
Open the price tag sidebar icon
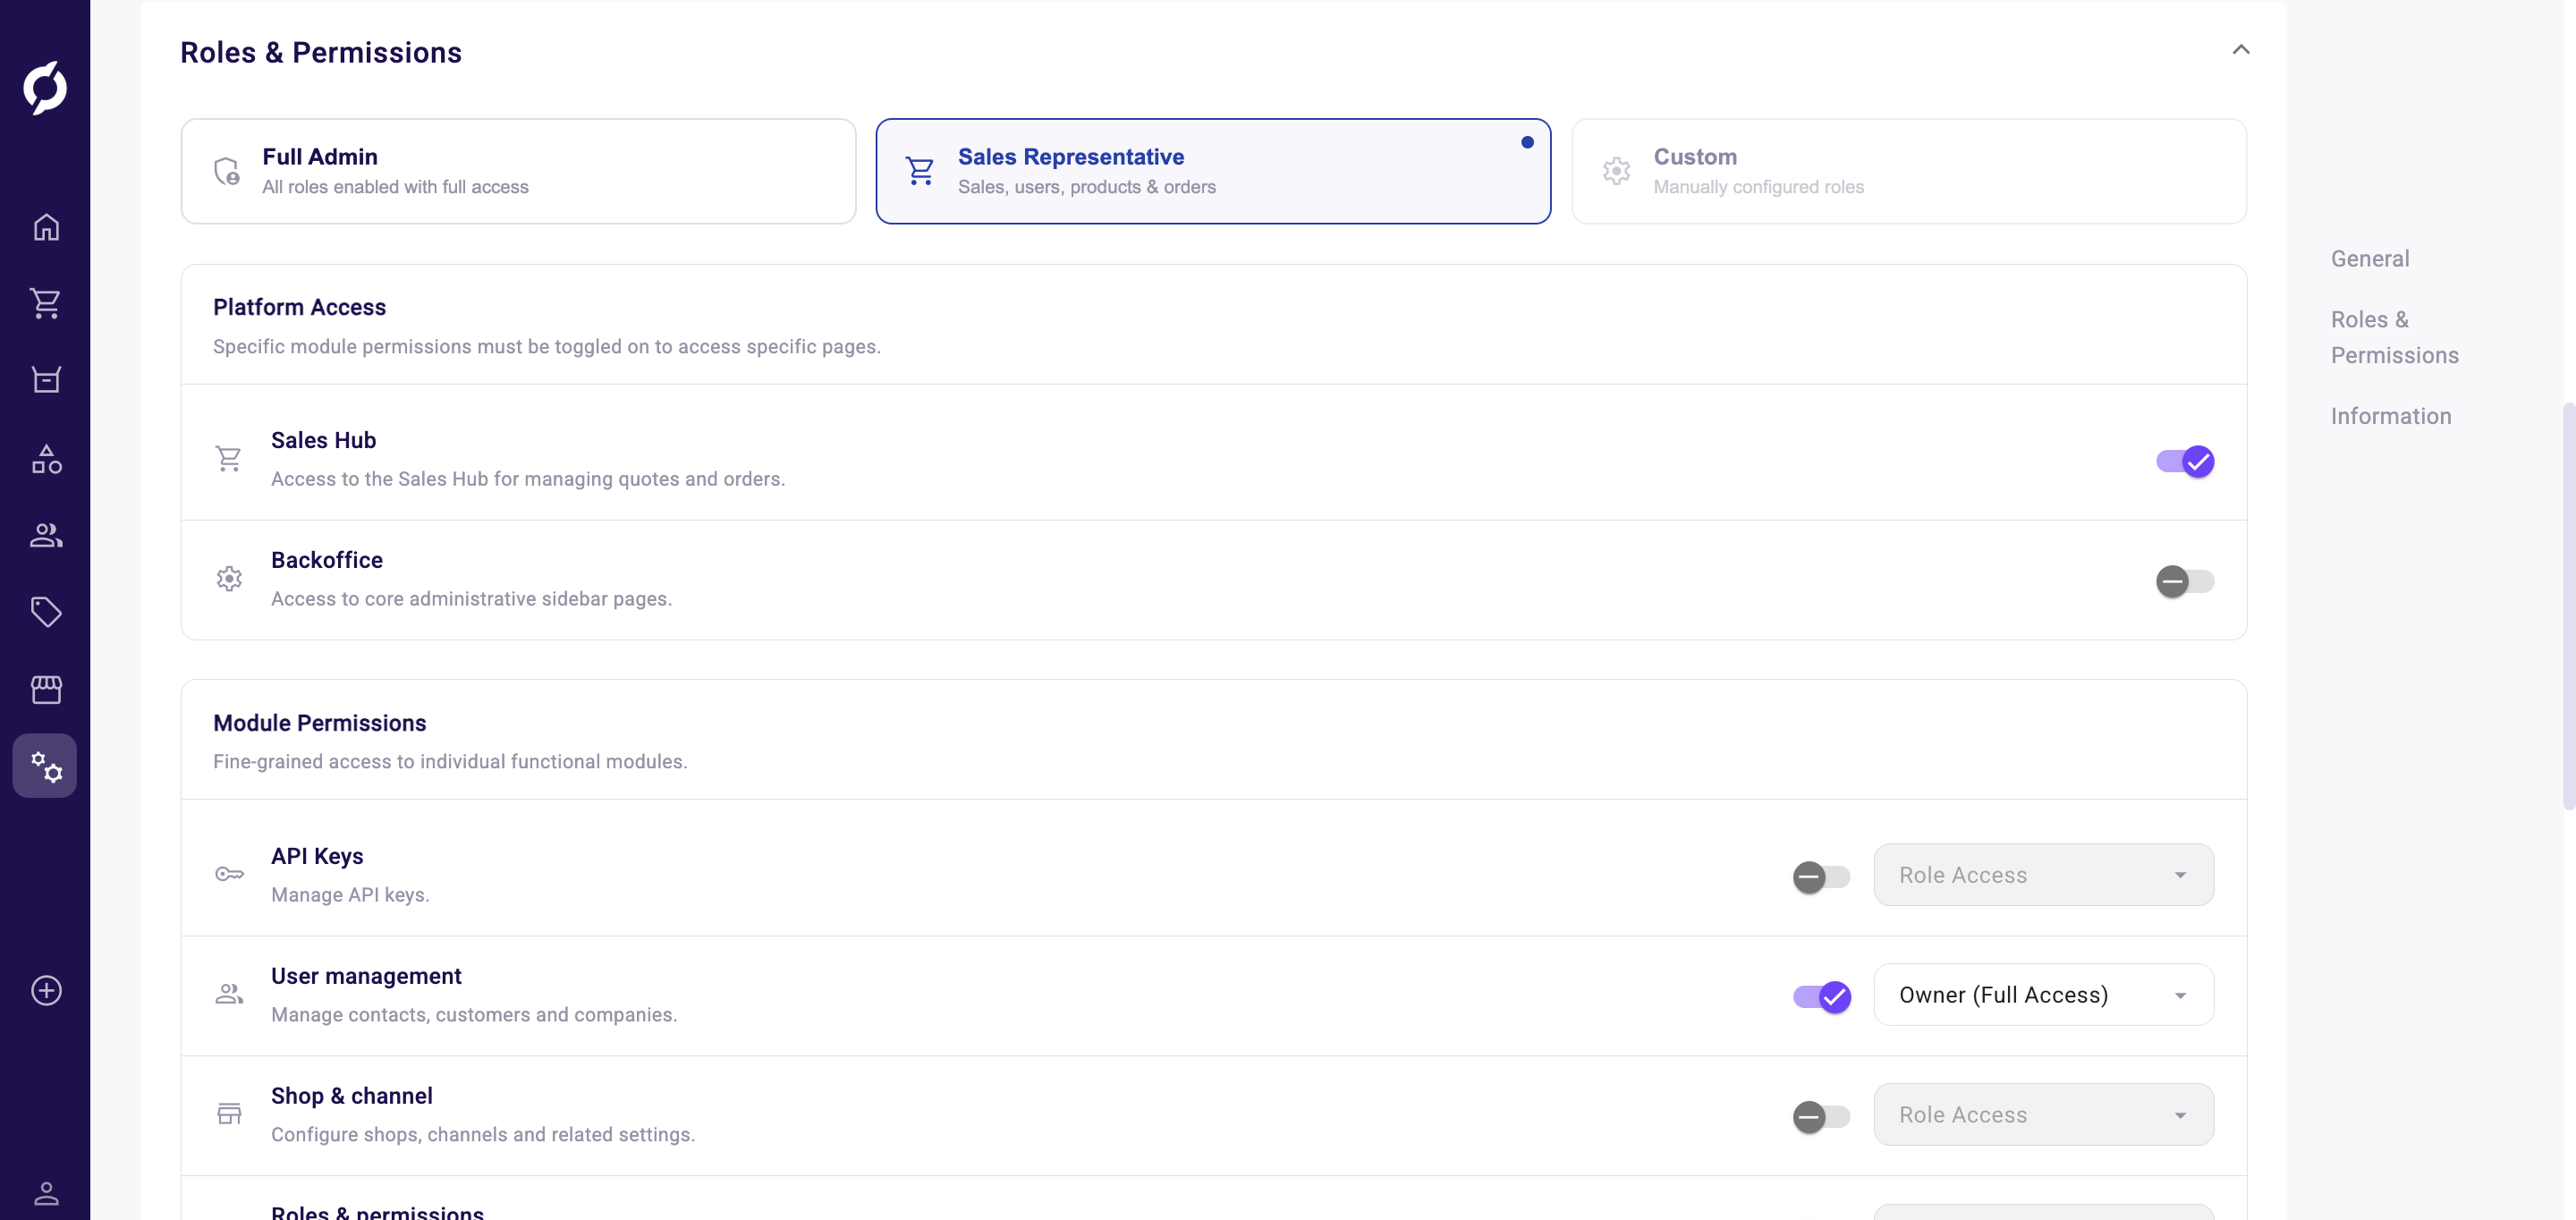tap(46, 611)
